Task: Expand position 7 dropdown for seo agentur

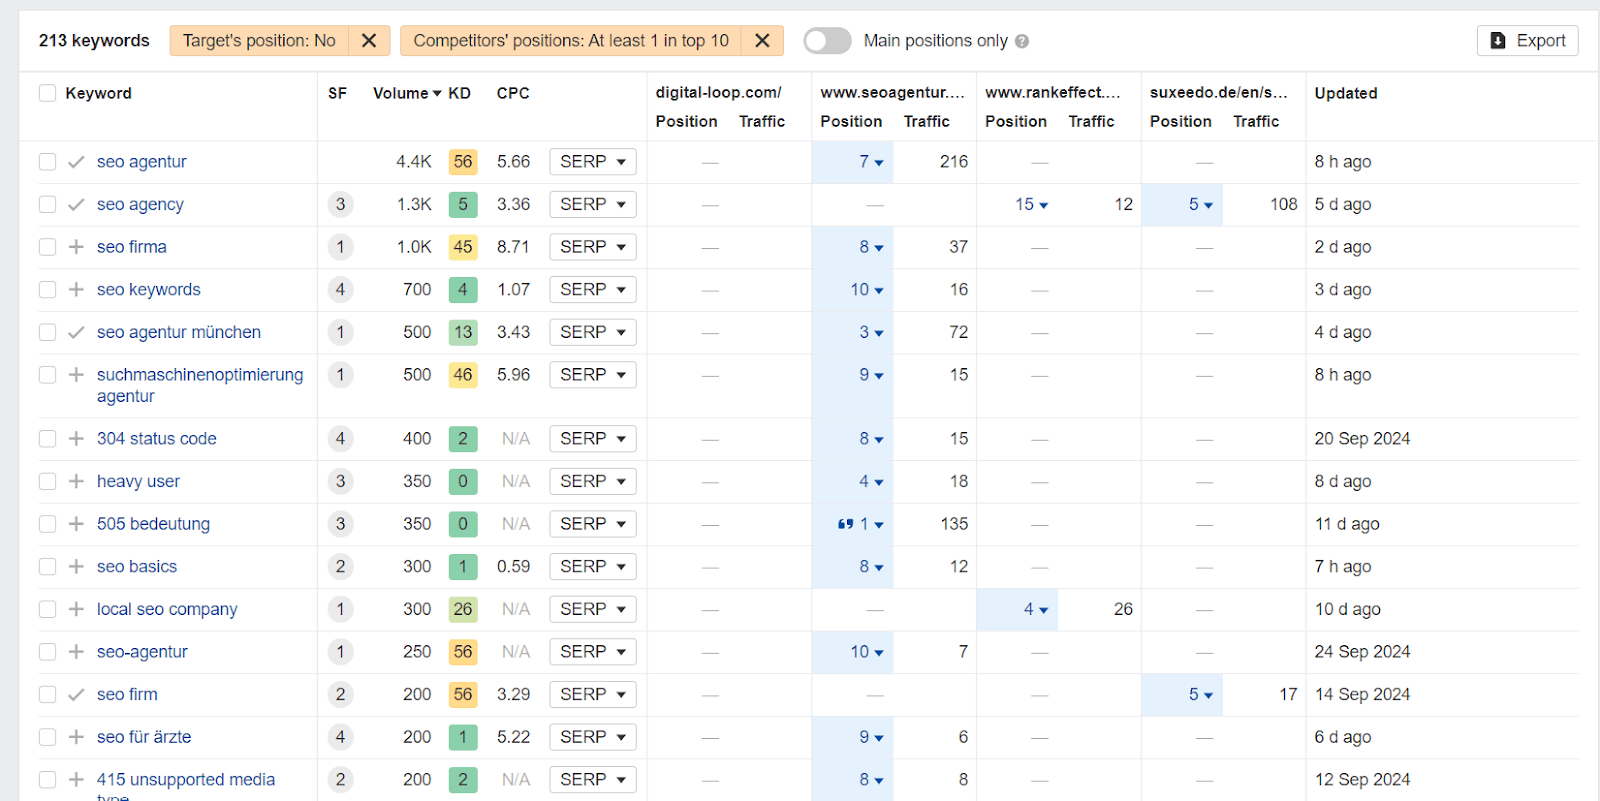Action: pyautogui.click(x=871, y=162)
